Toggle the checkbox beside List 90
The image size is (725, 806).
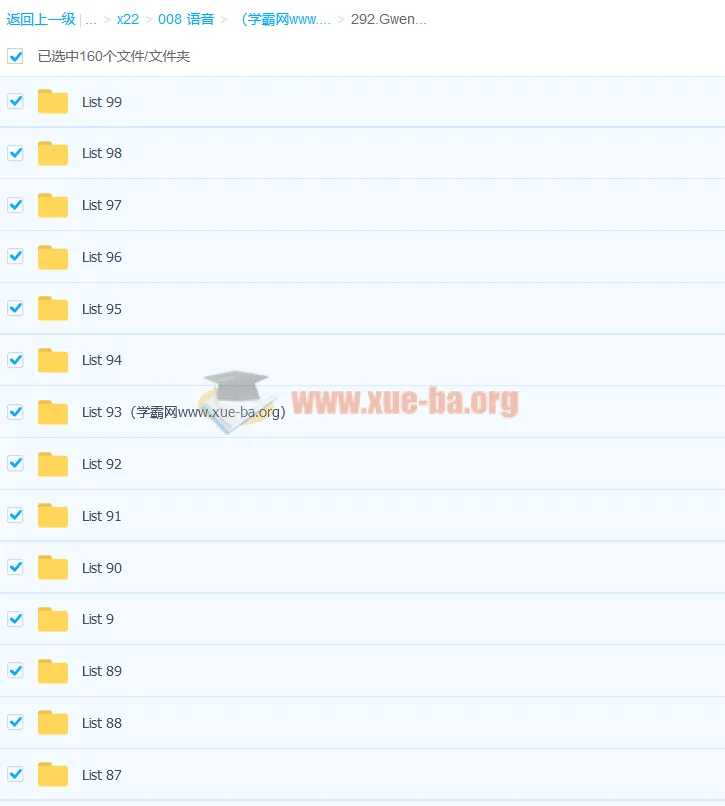(15, 567)
